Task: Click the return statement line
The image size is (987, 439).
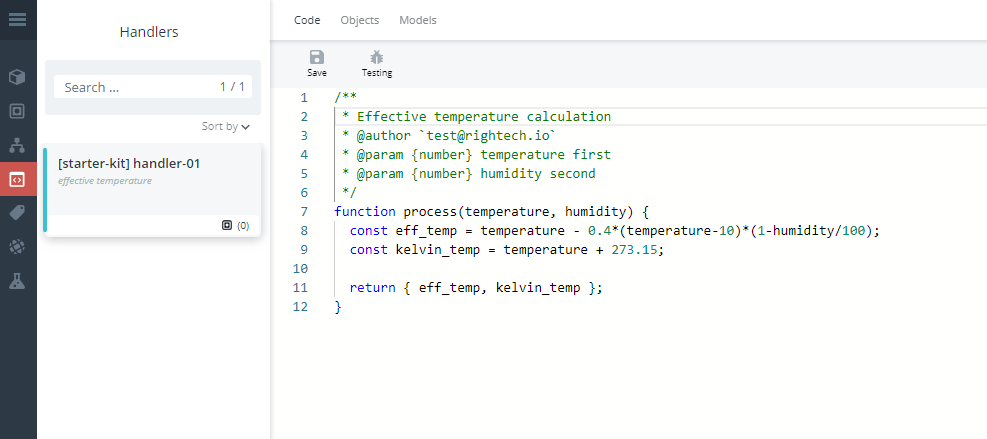Action: [x=477, y=288]
